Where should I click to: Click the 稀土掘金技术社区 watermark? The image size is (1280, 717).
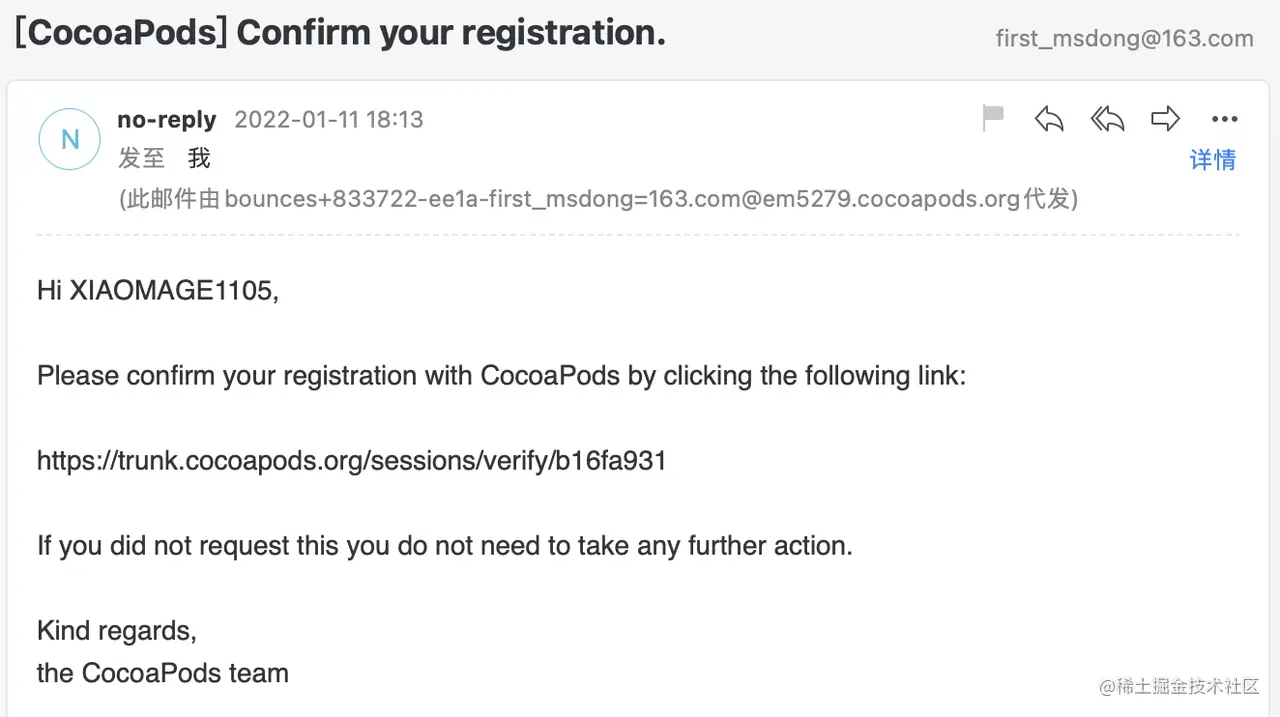[x=1179, y=686]
